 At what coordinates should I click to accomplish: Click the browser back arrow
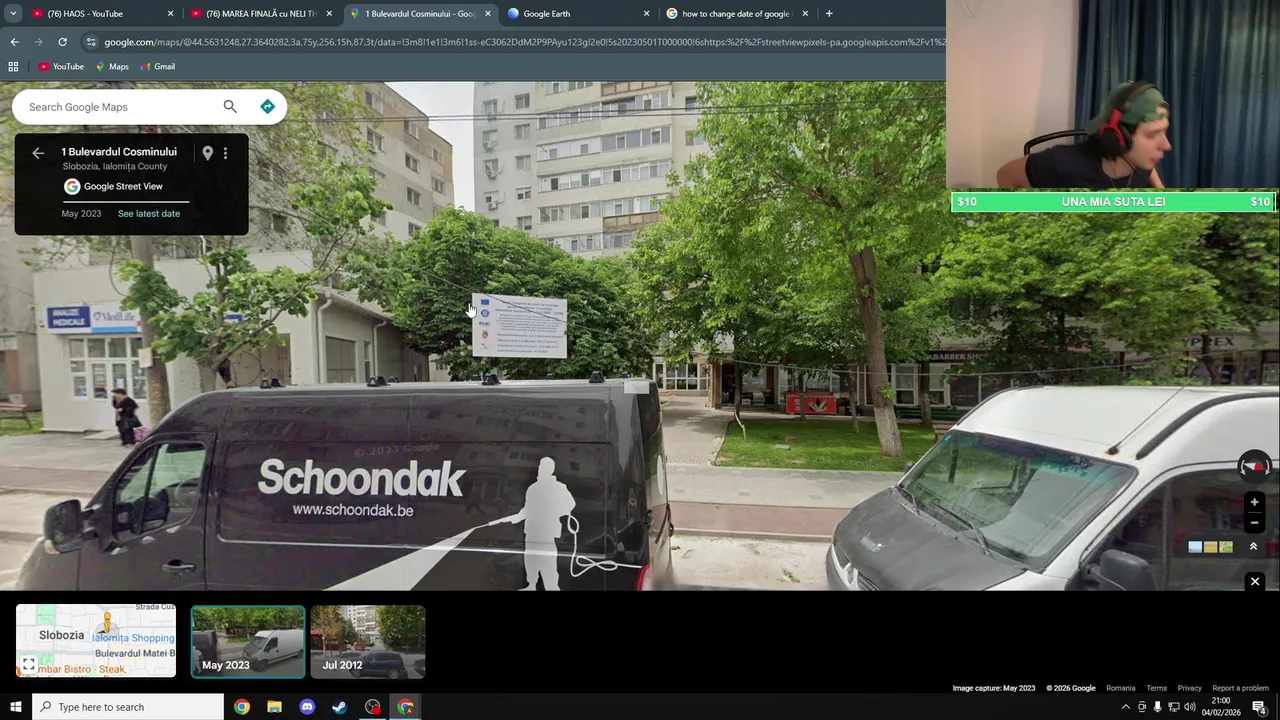tap(14, 42)
